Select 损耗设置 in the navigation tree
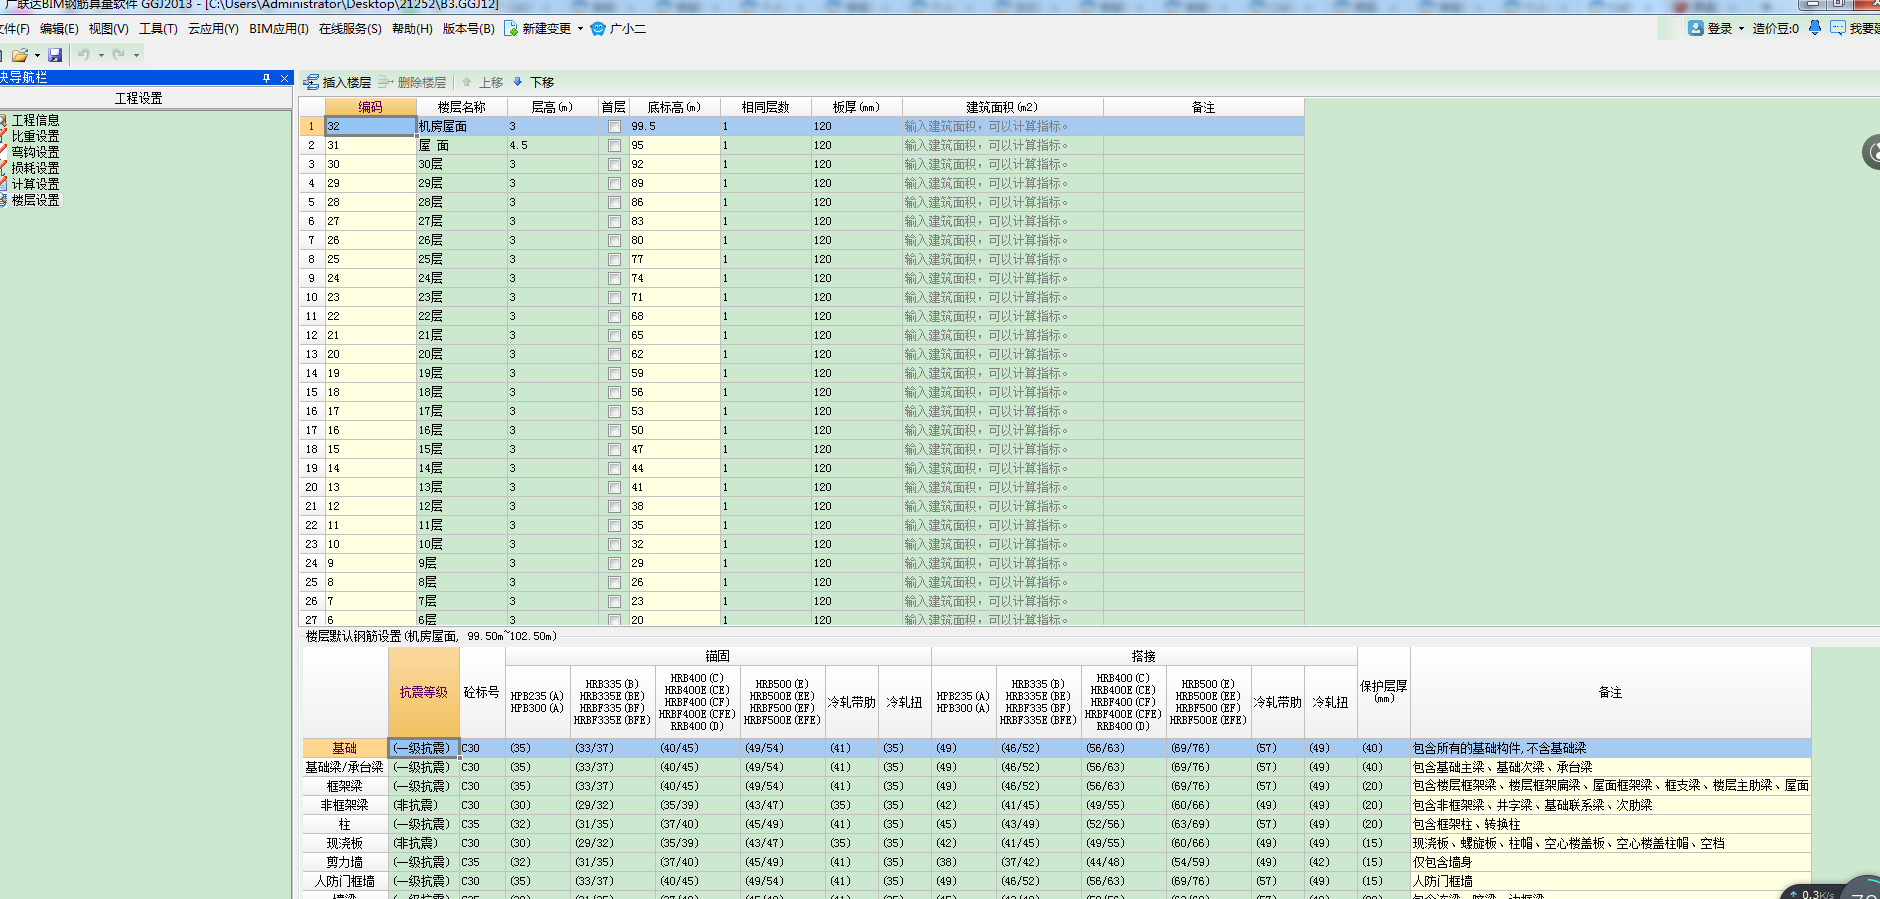 pyautogui.click(x=35, y=168)
